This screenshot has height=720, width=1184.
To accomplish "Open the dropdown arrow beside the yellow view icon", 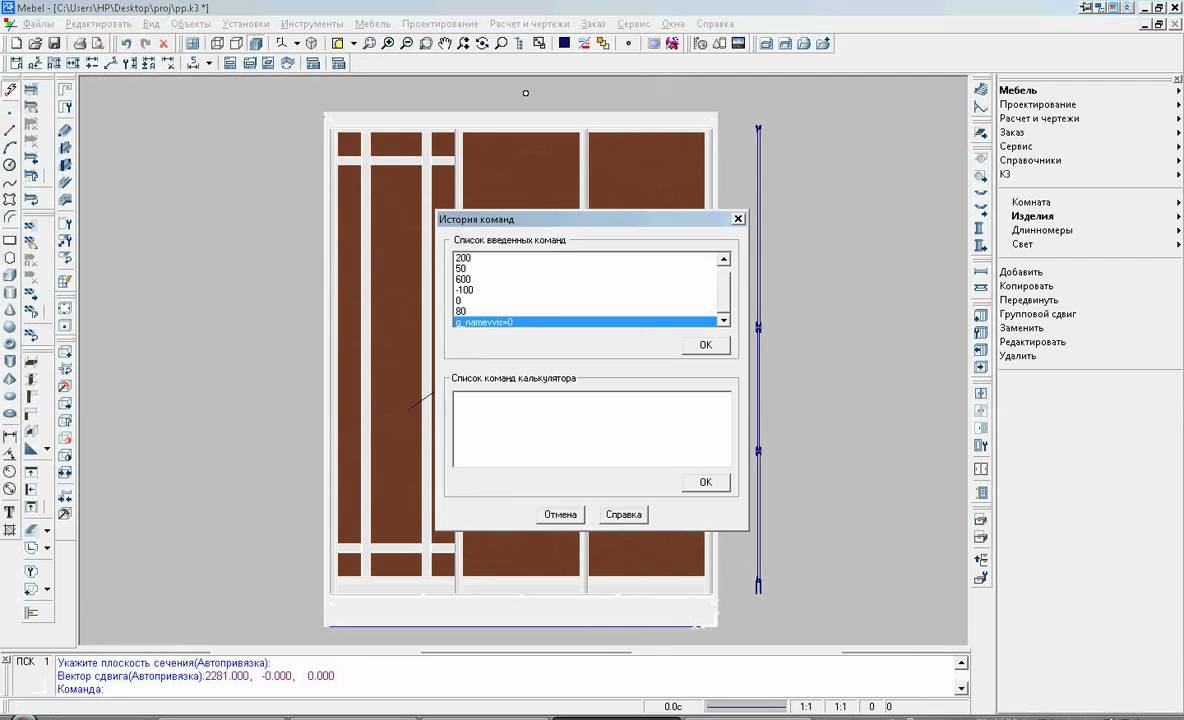I will pos(353,44).
